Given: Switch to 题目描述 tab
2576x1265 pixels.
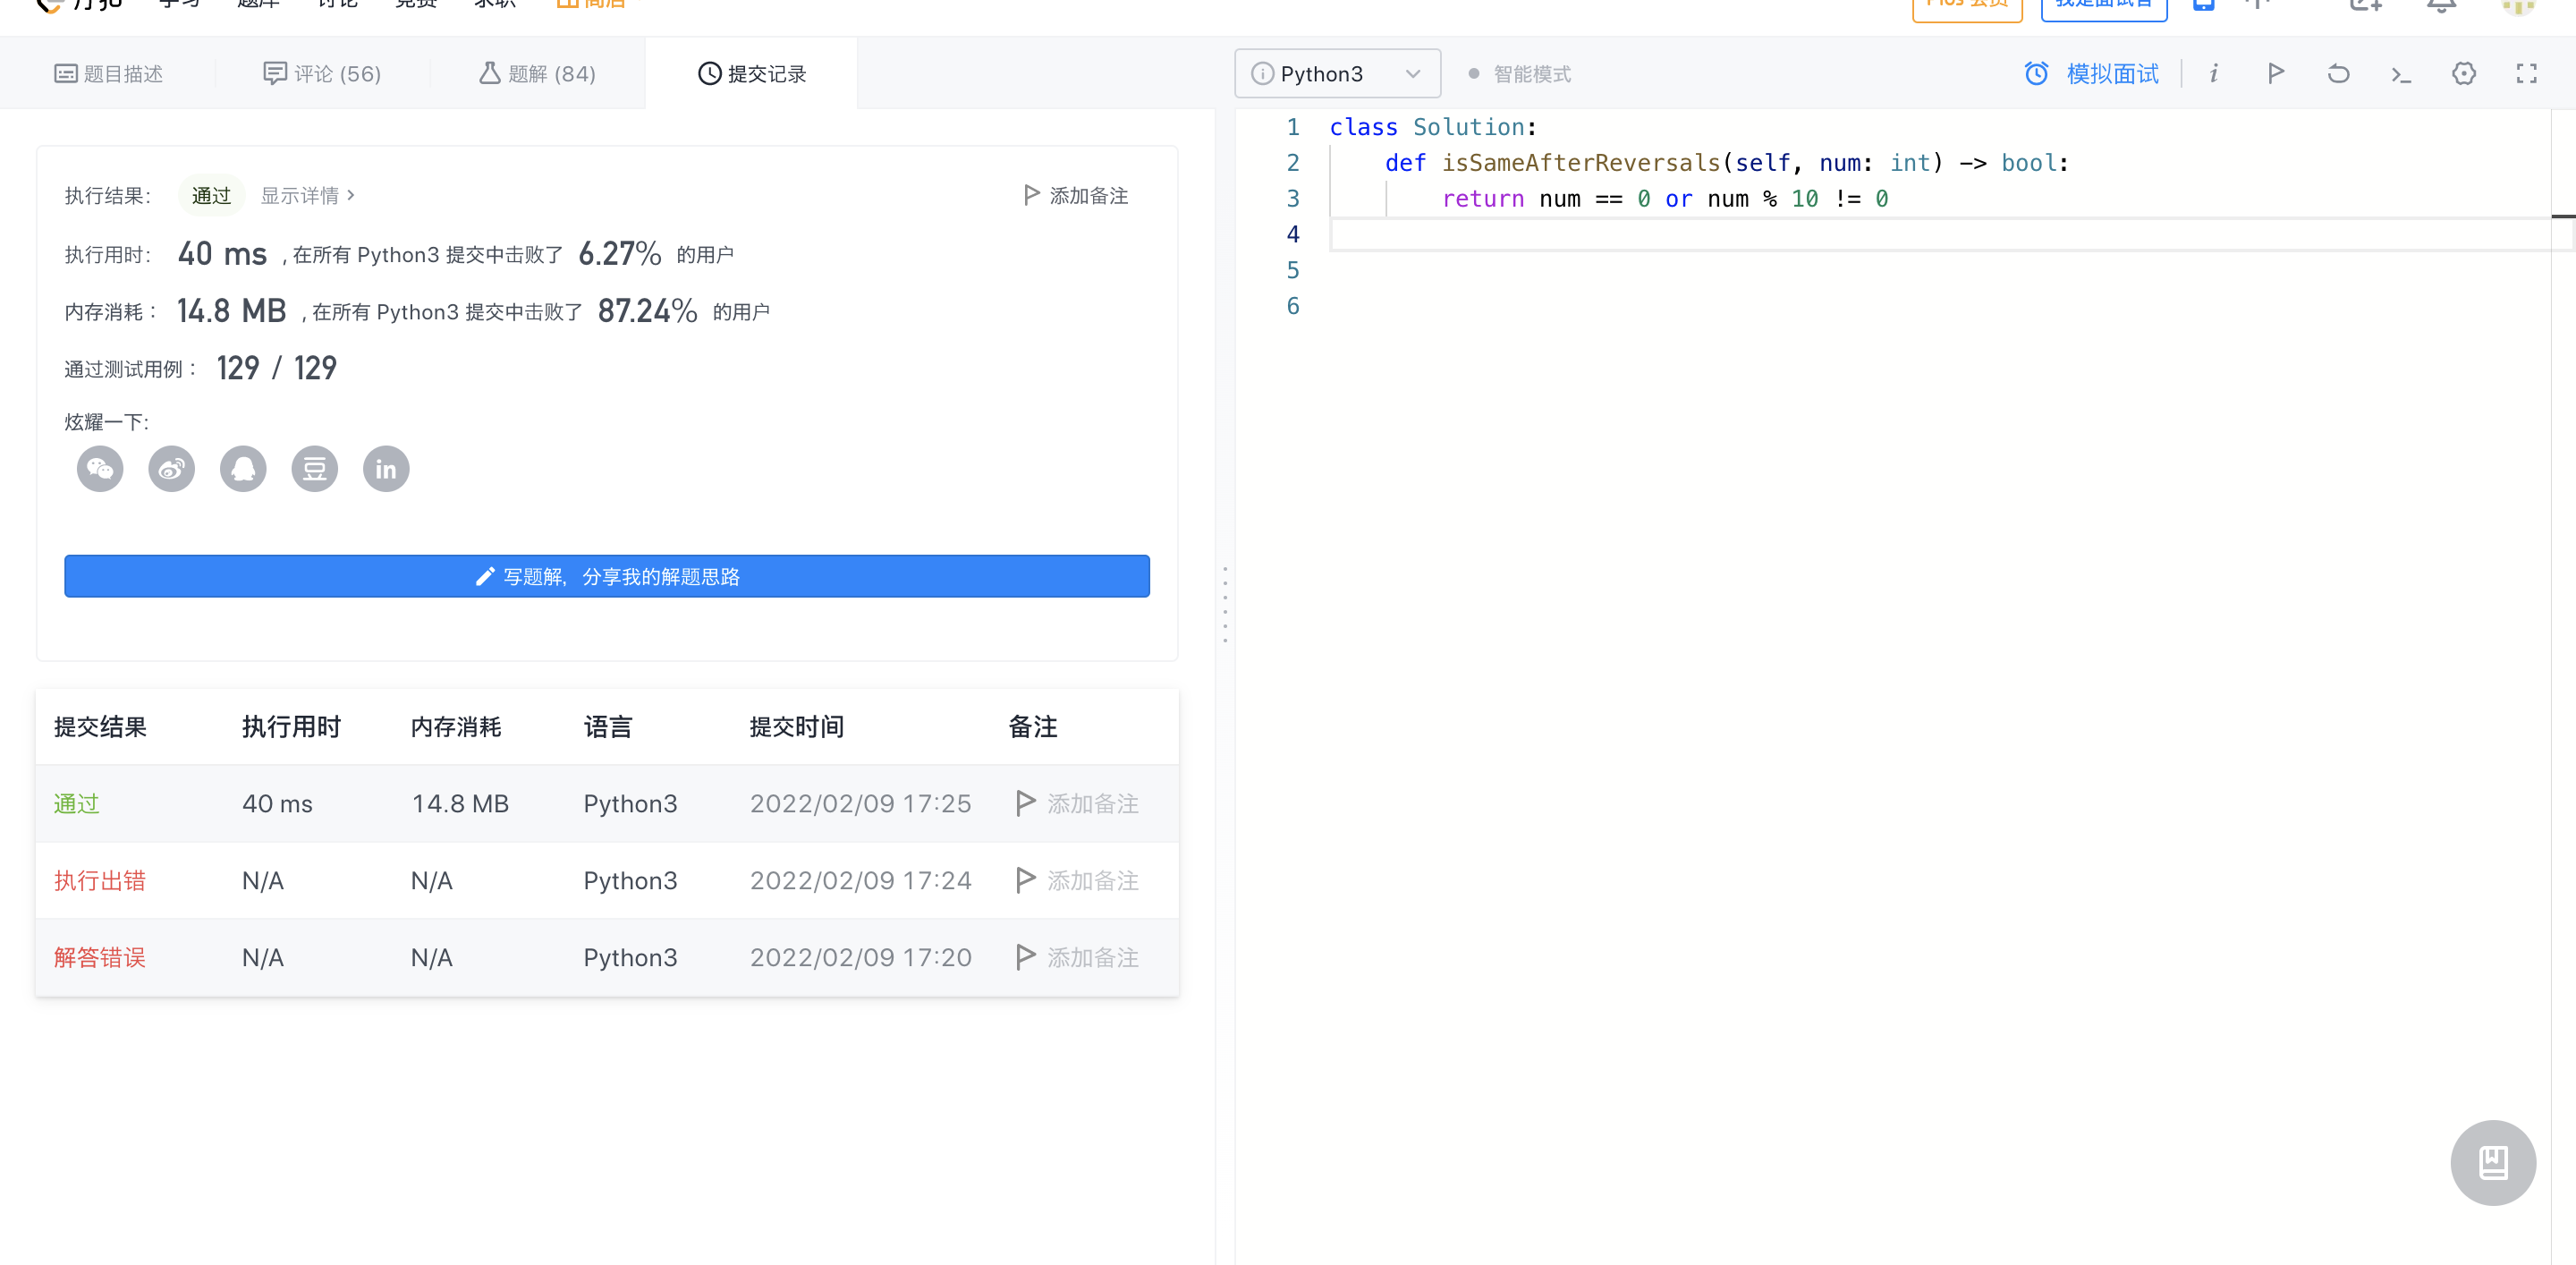Looking at the screenshot, I should coord(108,74).
